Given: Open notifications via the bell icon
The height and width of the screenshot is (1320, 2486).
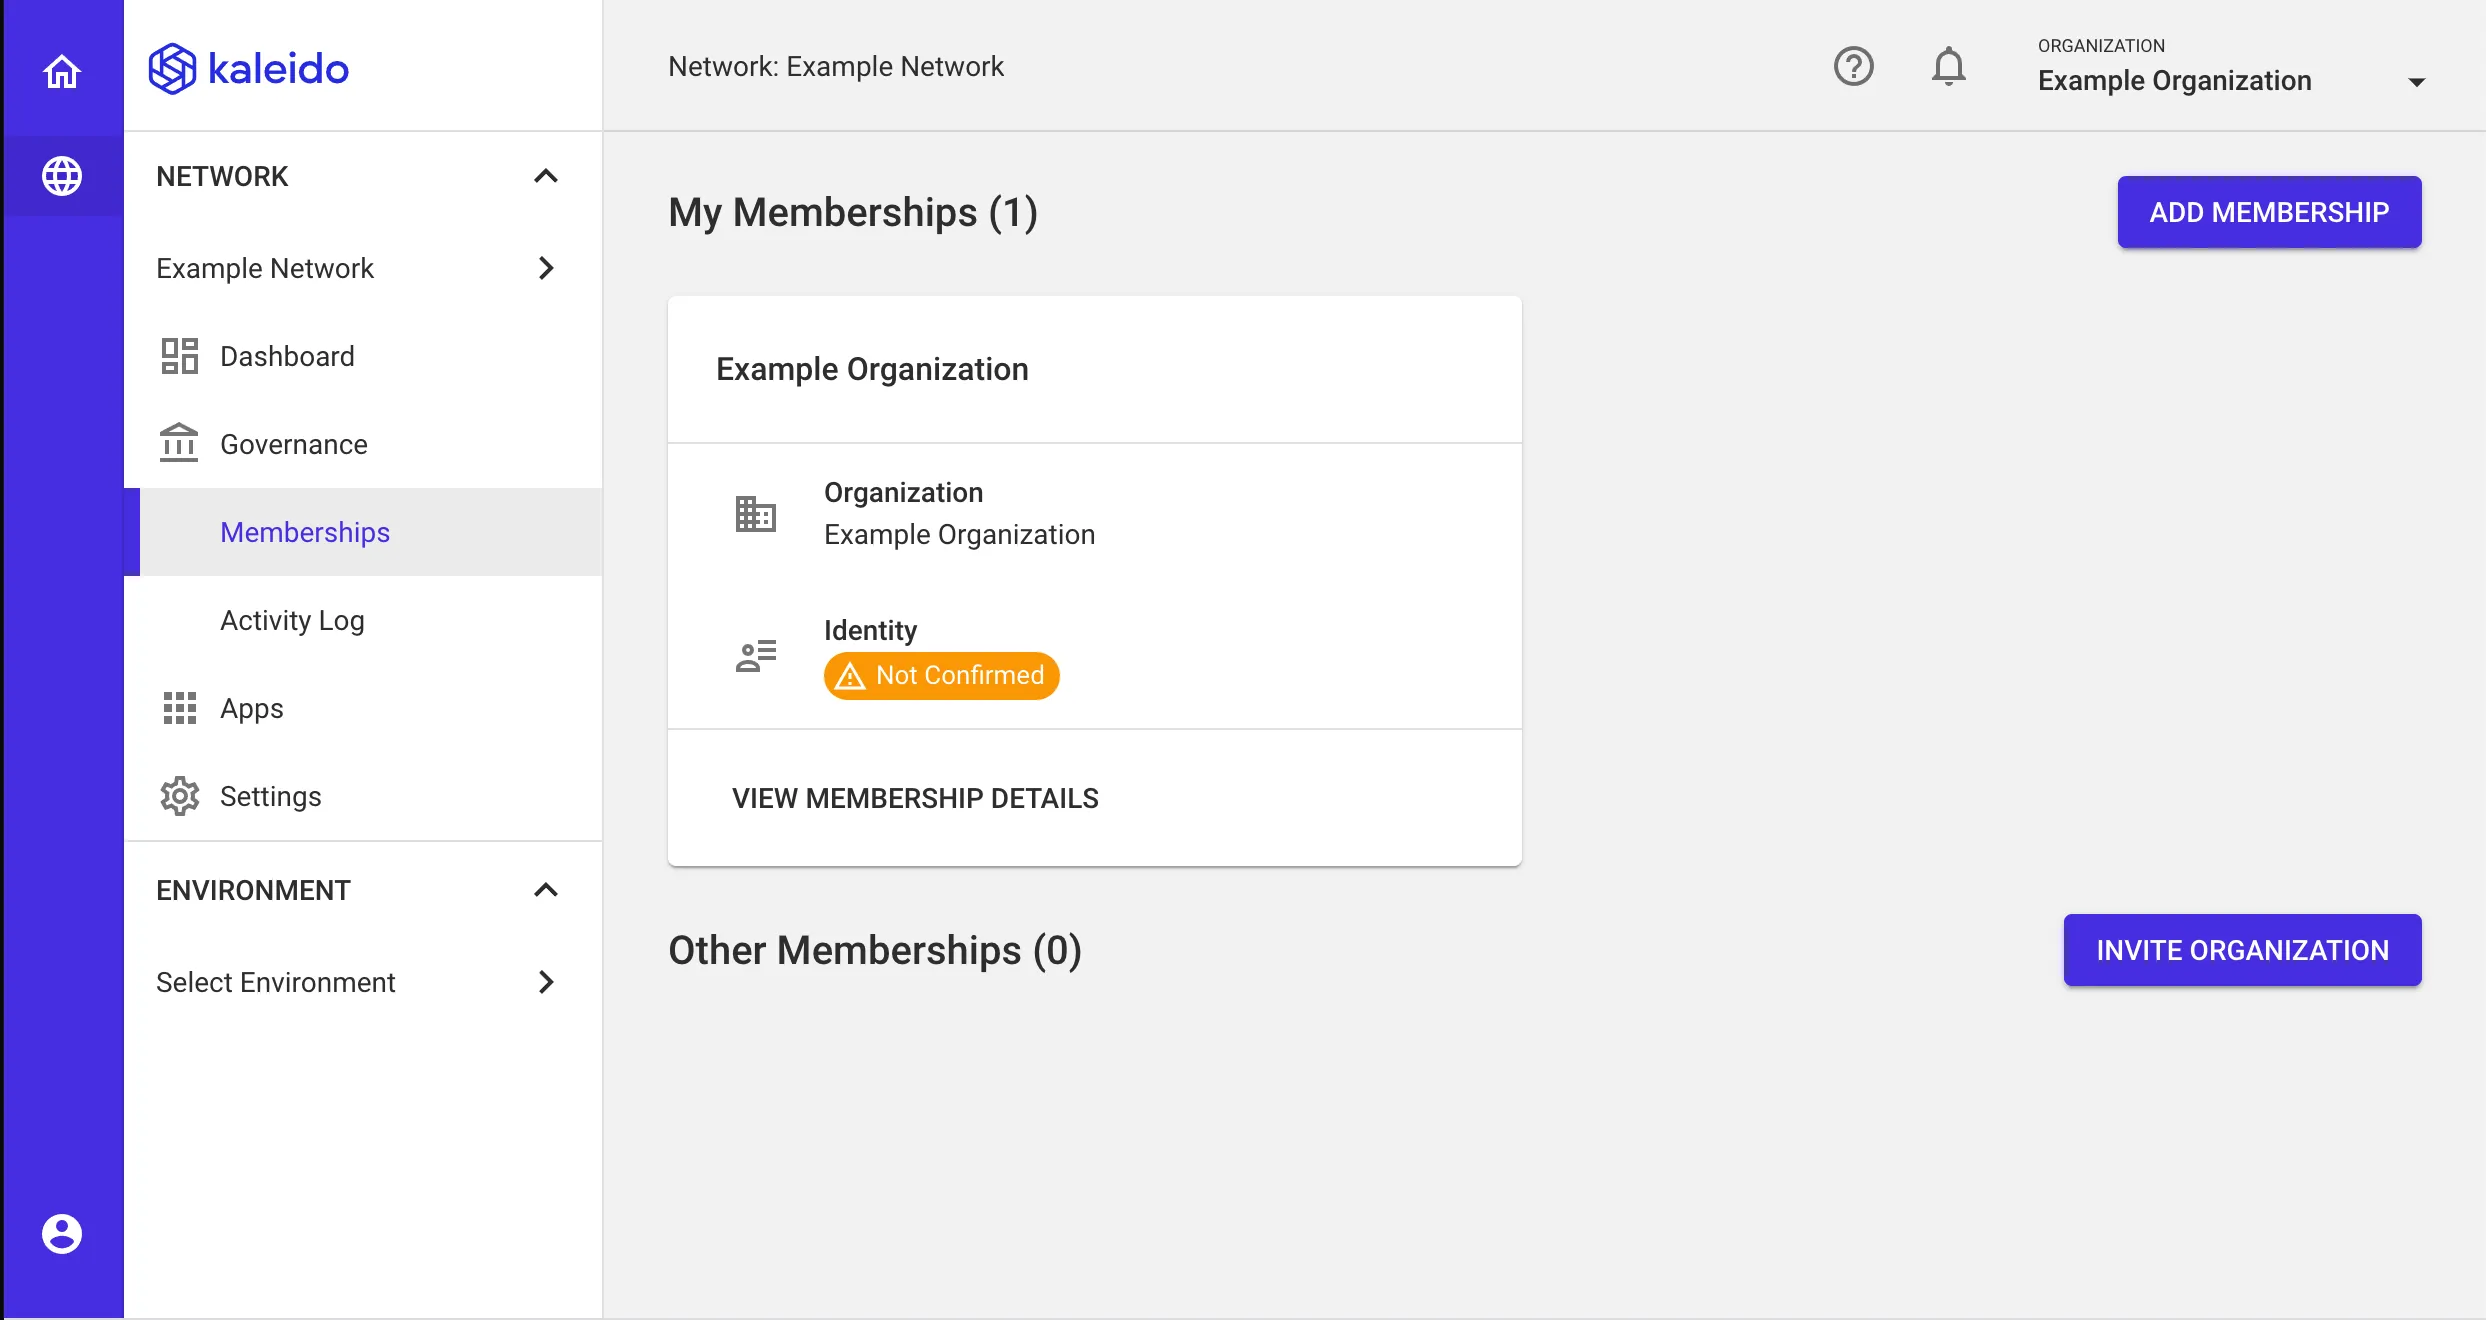Looking at the screenshot, I should click(x=1948, y=66).
